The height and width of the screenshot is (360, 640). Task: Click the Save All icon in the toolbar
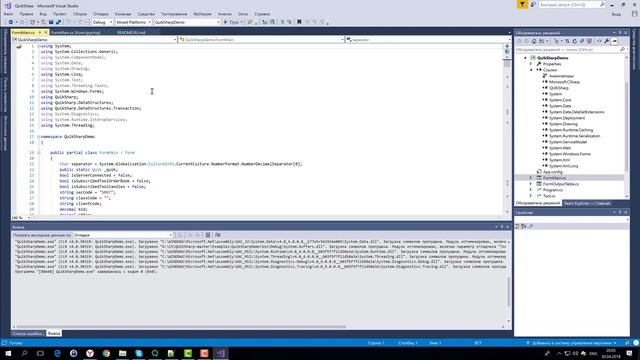pos(58,22)
